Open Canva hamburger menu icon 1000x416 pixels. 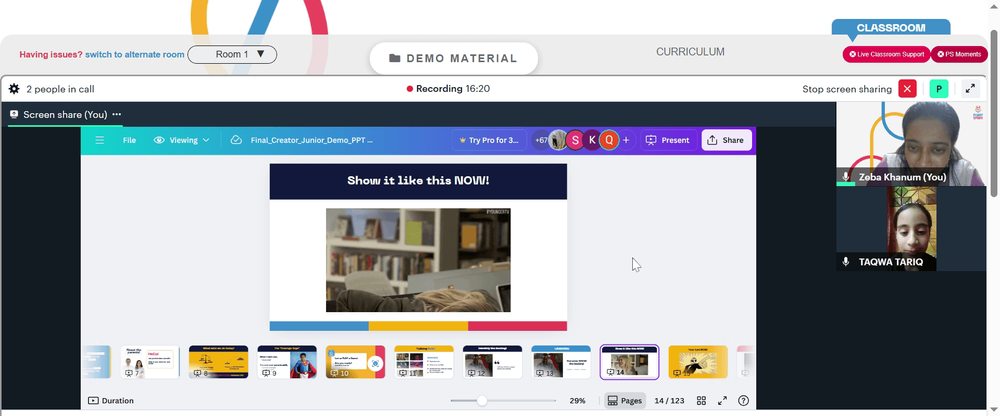(99, 140)
